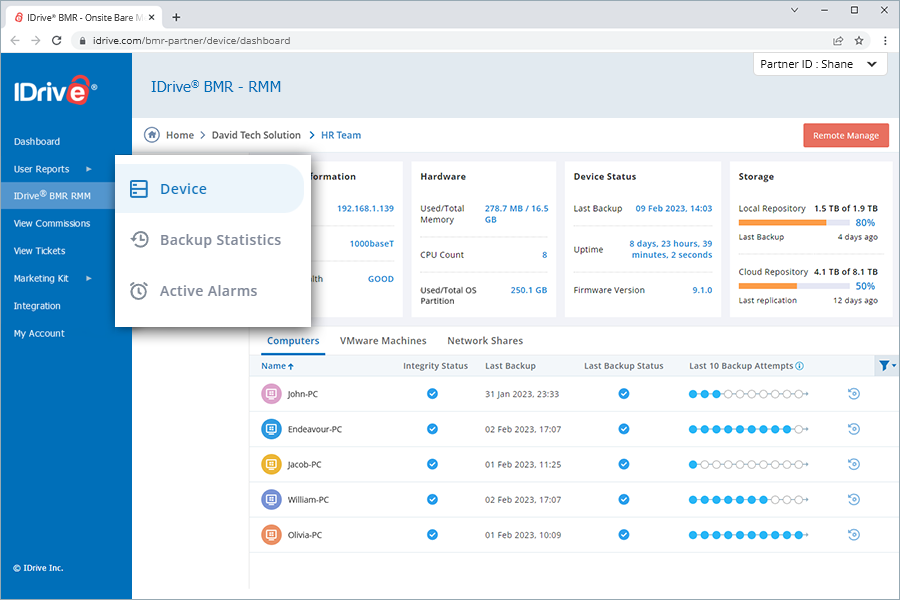Viewport: 900px width, 600px height.
Task: Reload the page in the browser
Action: click(56, 40)
